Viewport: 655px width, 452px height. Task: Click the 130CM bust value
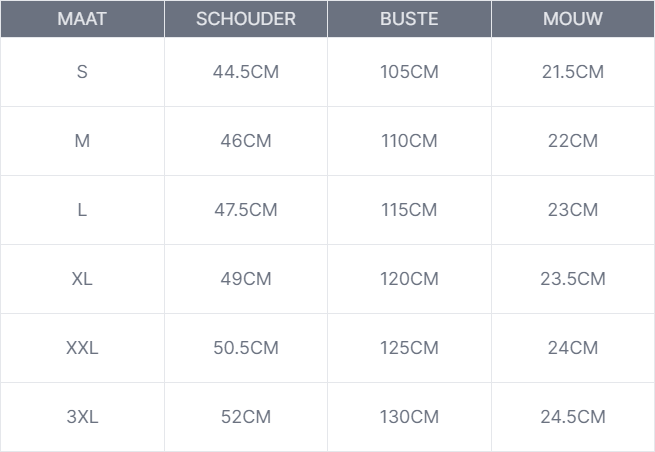[409, 417]
